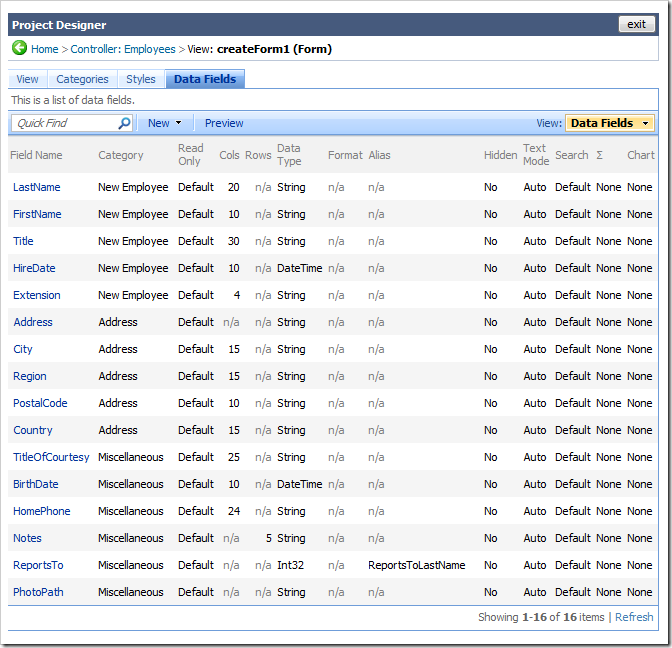Sort by Rows column header
The image size is (672, 648).
(x=258, y=155)
